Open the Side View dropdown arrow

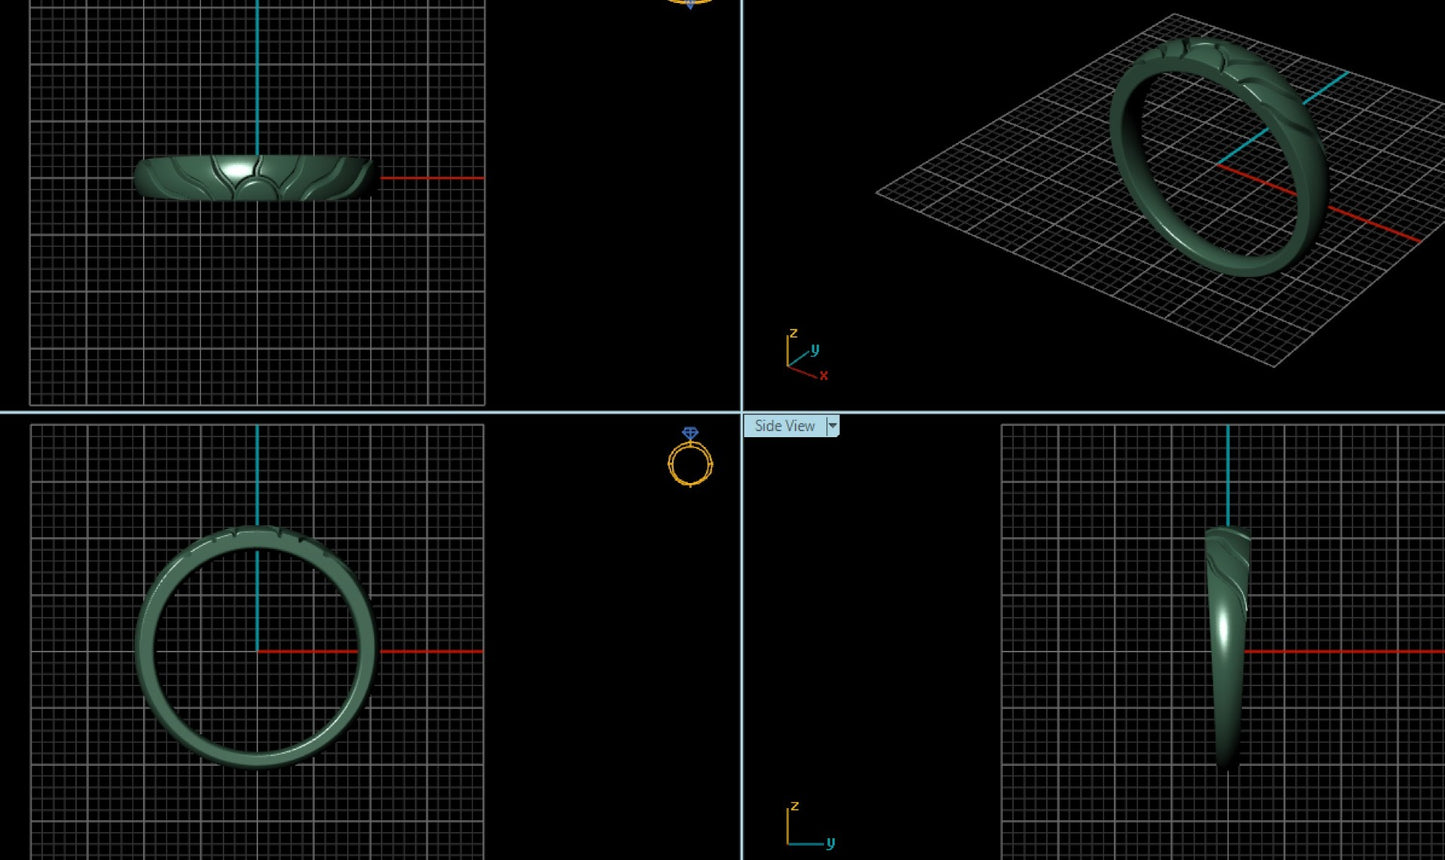[x=832, y=426]
